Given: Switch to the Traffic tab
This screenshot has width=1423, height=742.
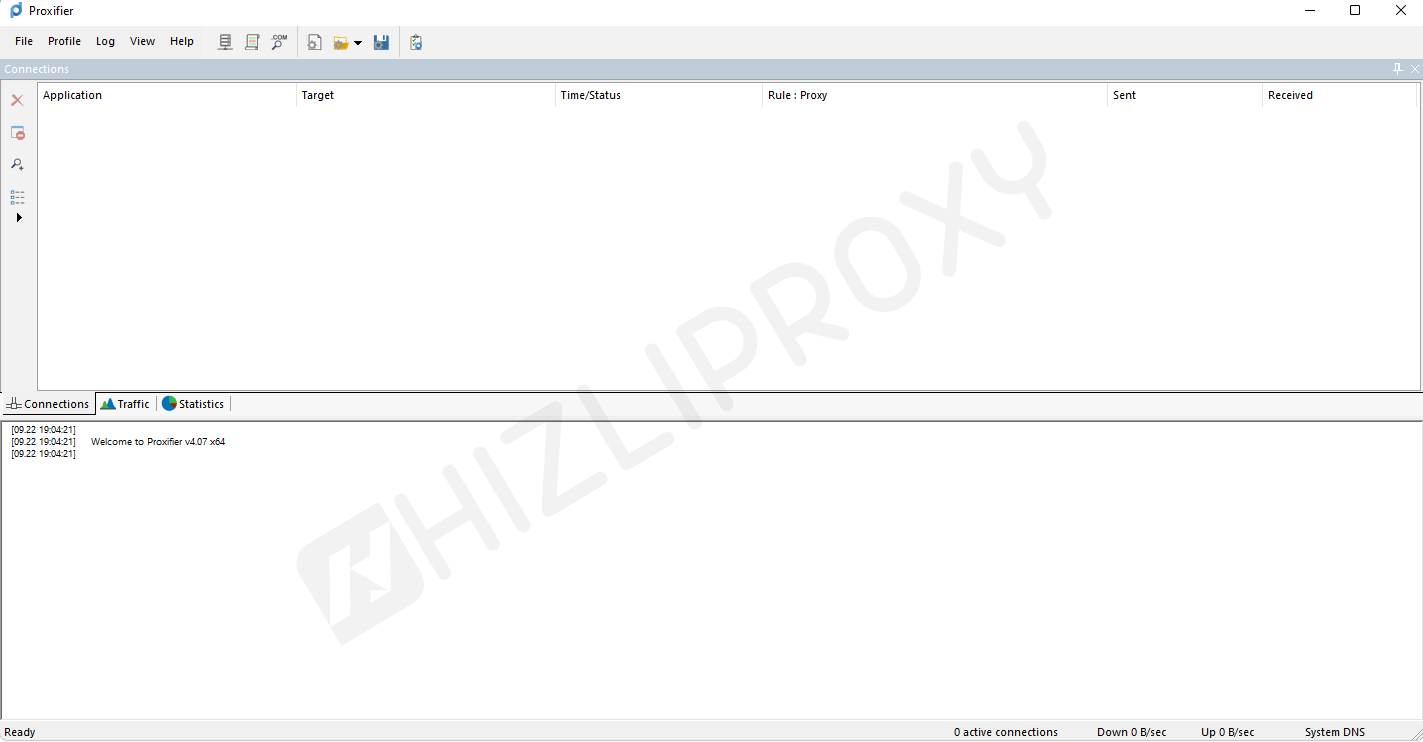Looking at the screenshot, I should click(x=125, y=404).
